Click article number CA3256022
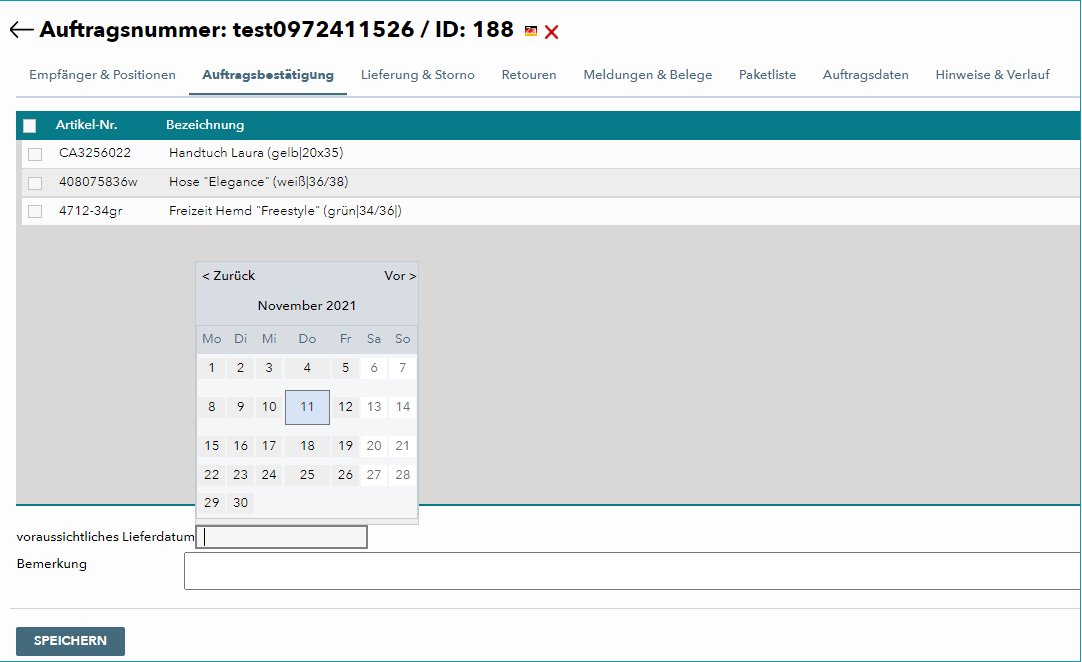The width and height of the screenshot is (1082, 662). point(95,153)
